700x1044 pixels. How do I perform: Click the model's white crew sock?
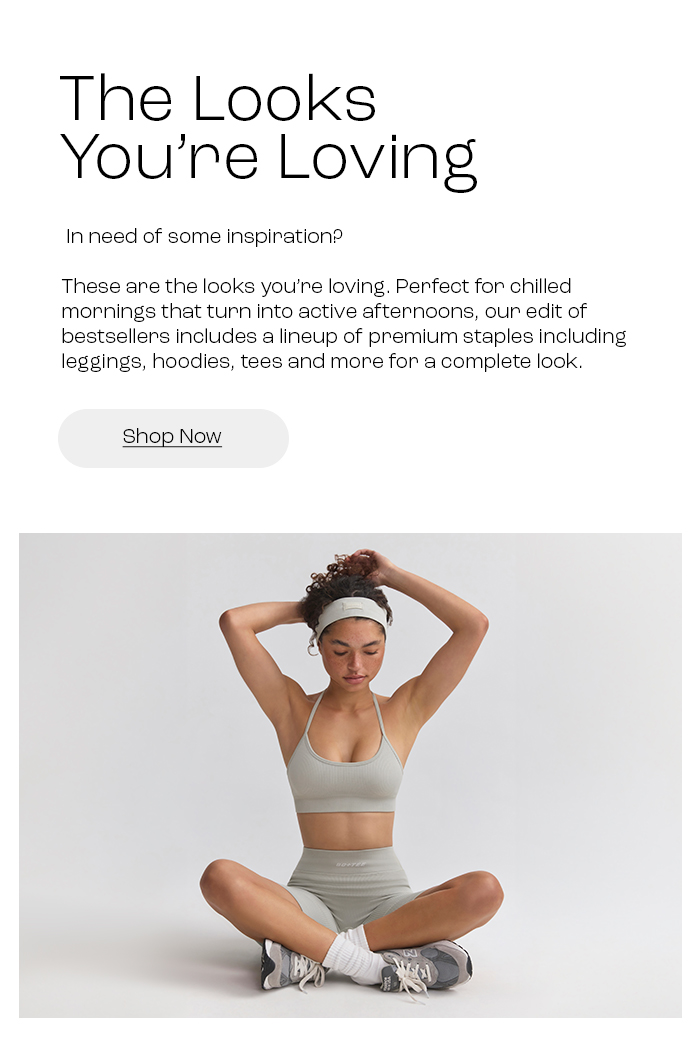coord(353,955)
